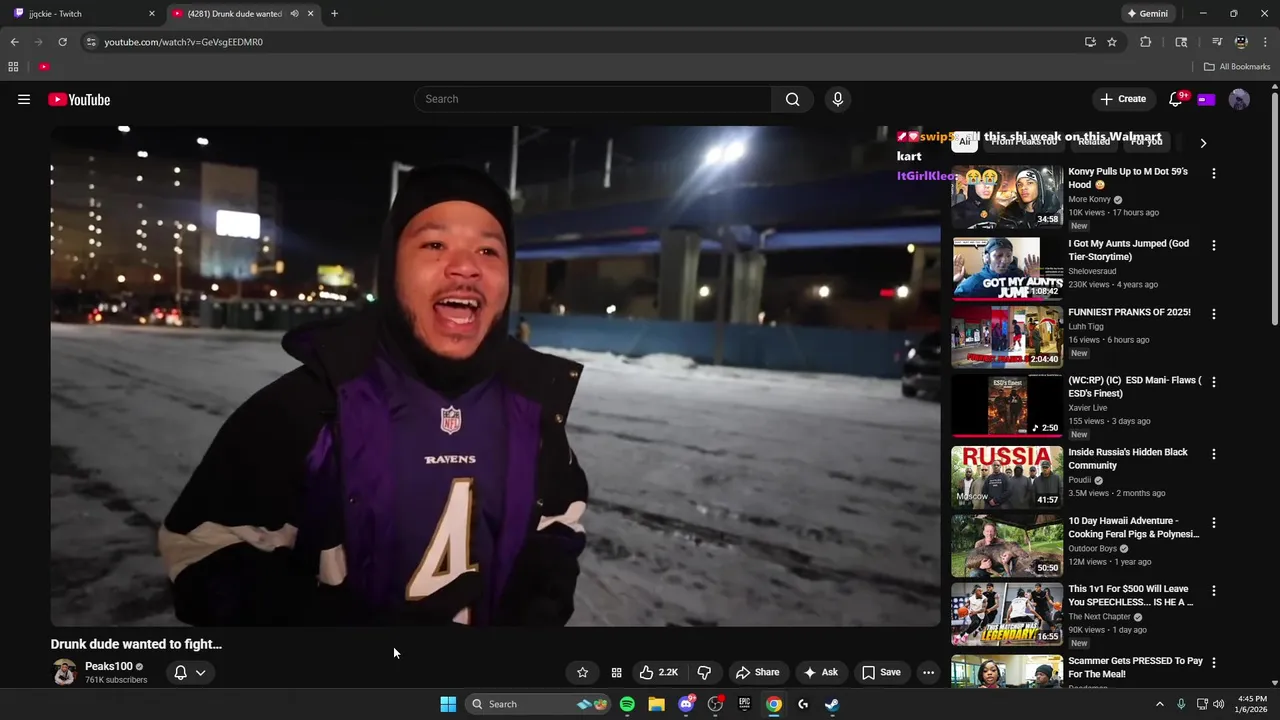The image size is (1280, 720).
Task: Open the YouTube hamburger guide menu
Action: (24, 99)
